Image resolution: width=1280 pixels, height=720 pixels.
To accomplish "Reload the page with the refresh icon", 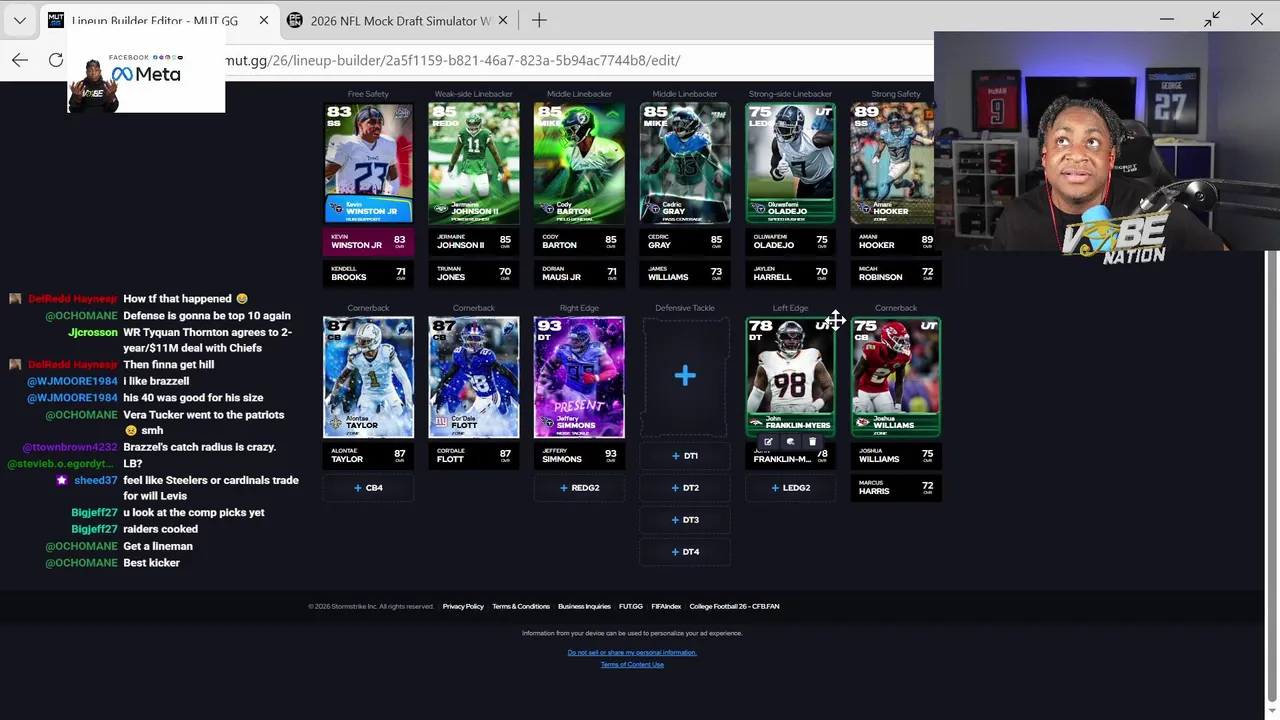I will pos(56,60).
